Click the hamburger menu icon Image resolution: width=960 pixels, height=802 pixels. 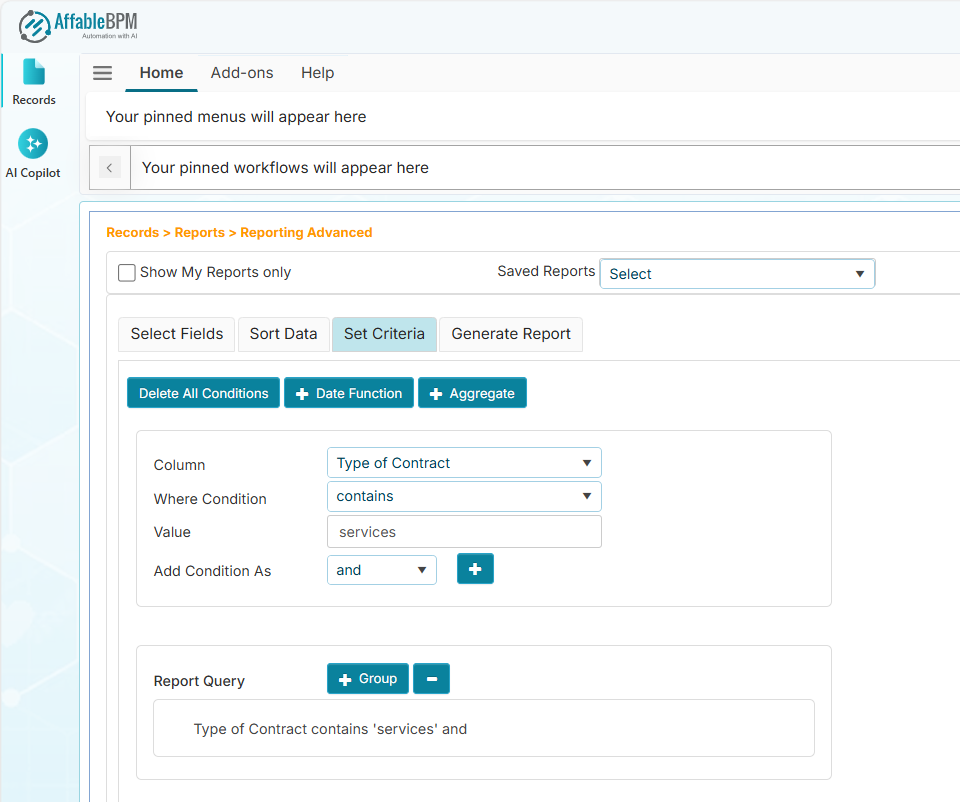pyautogui.click(x=103, y=72)
